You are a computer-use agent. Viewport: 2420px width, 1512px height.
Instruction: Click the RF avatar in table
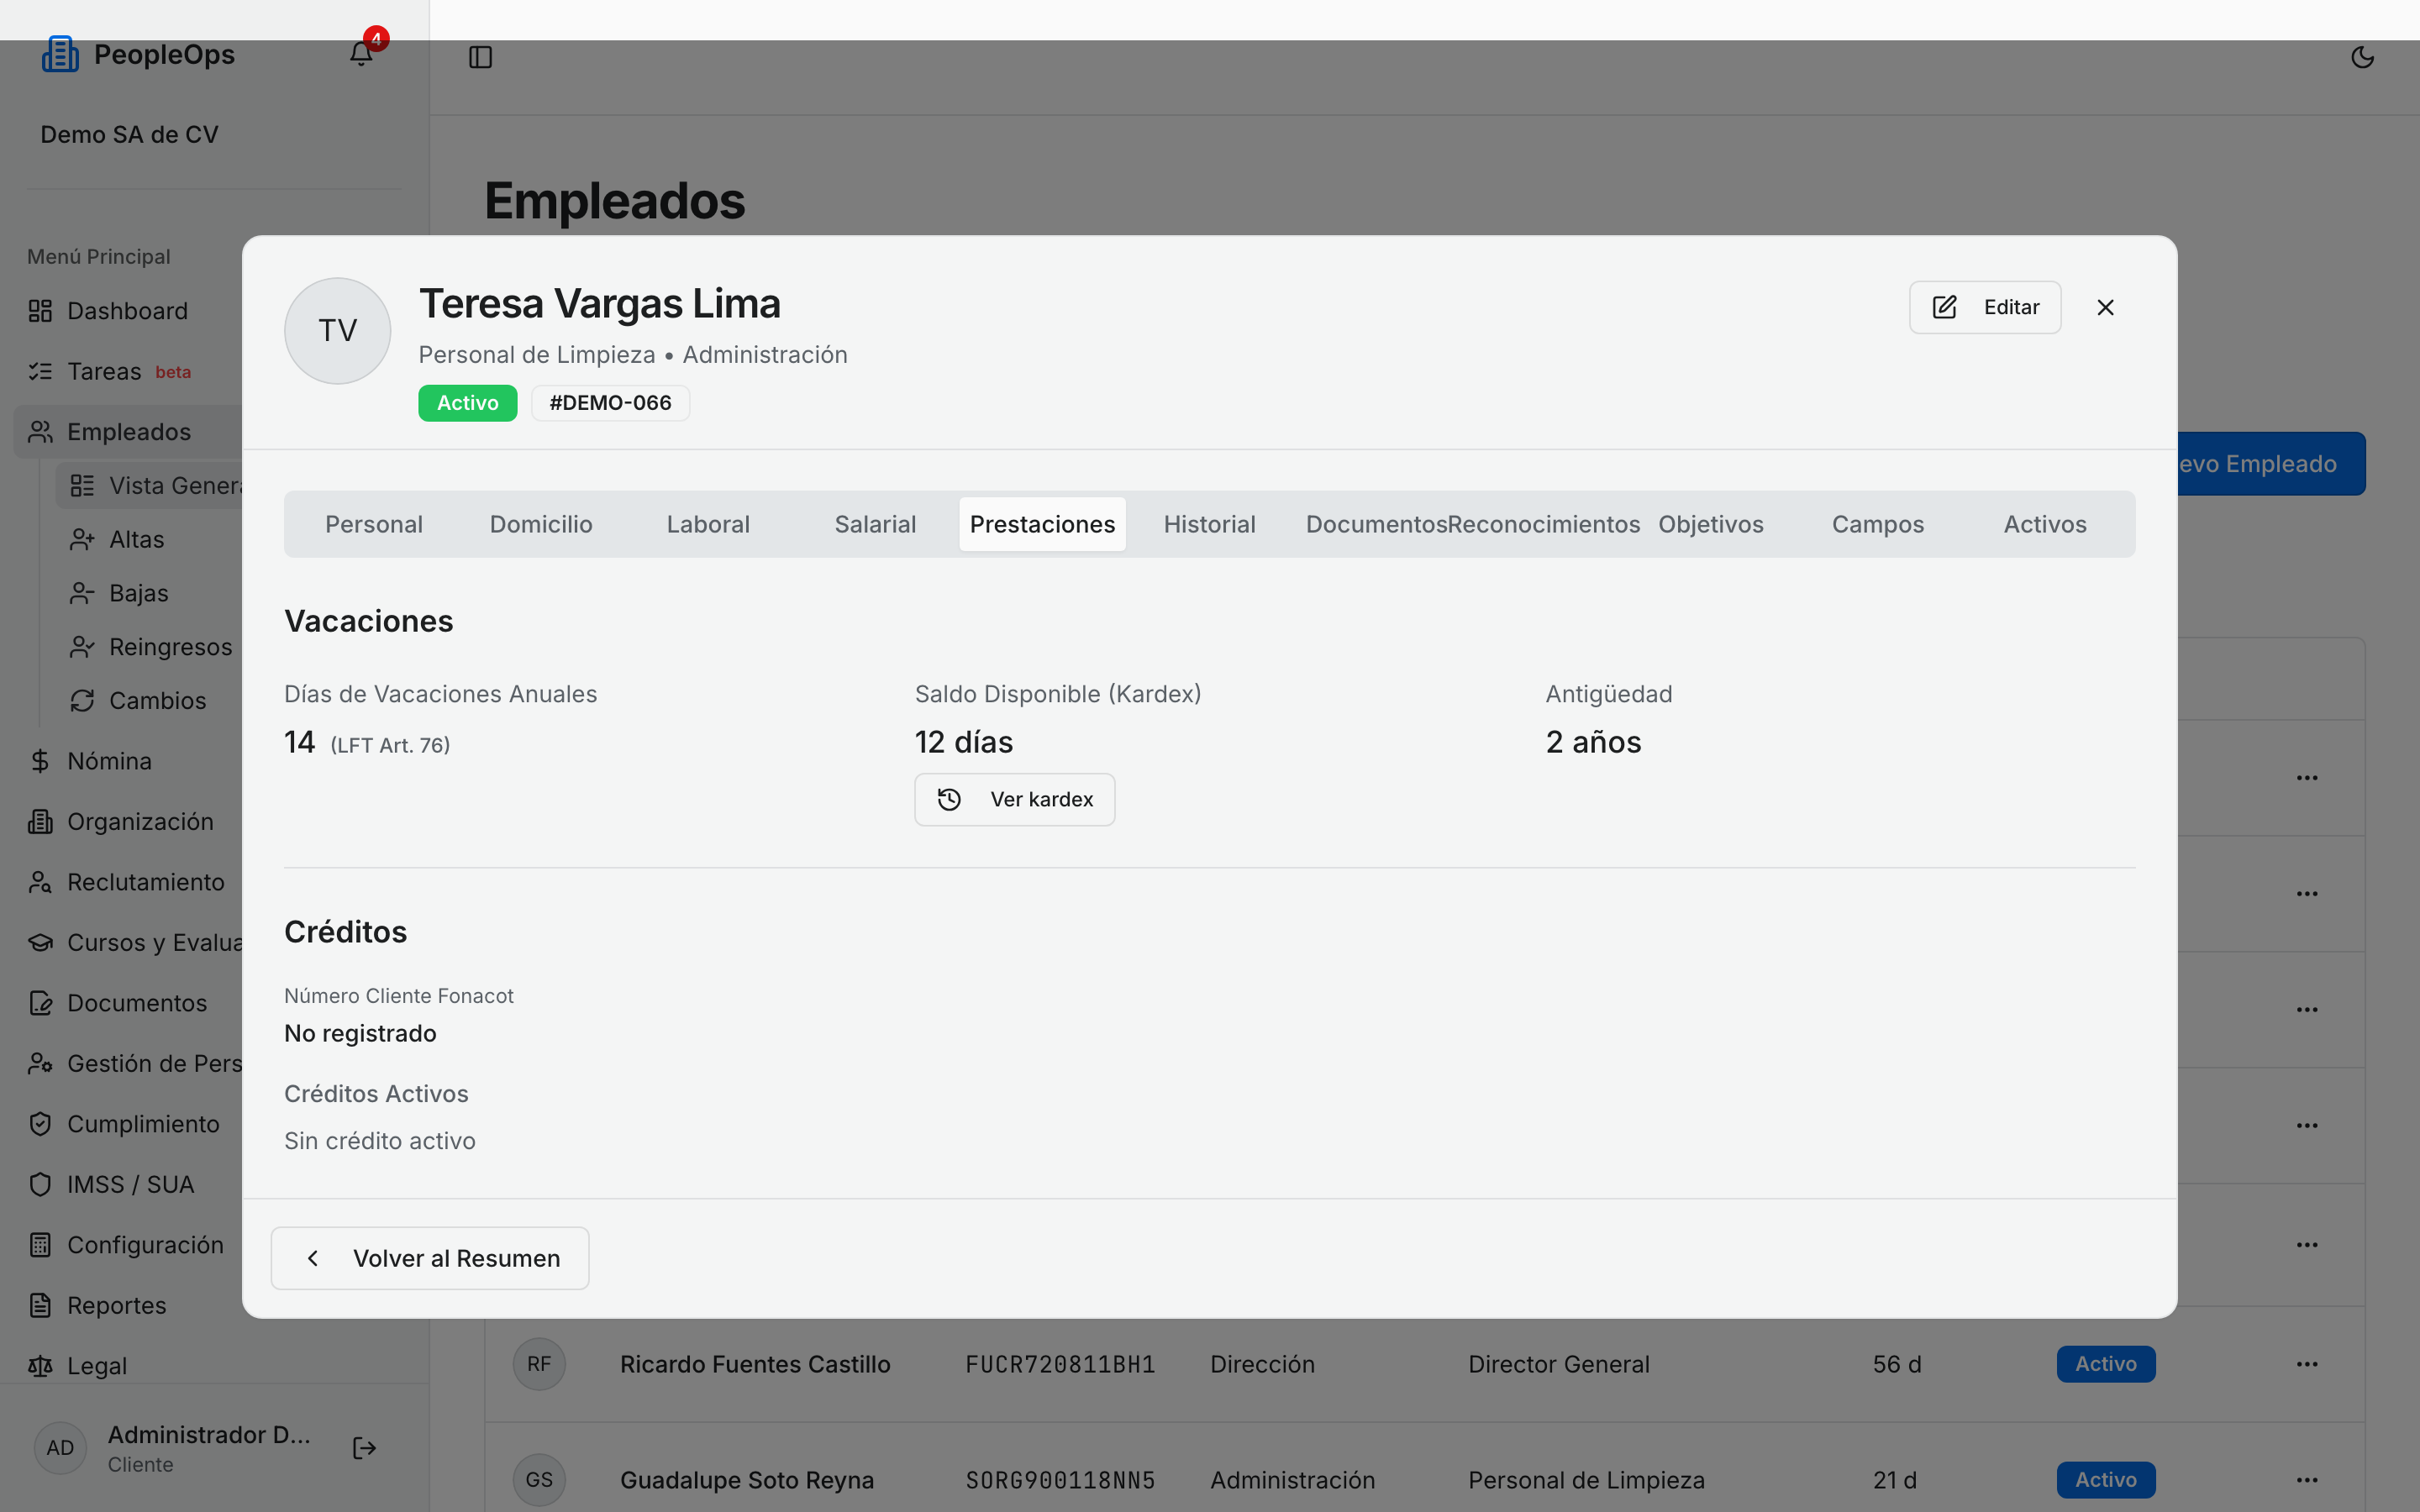coord(539,1364)
